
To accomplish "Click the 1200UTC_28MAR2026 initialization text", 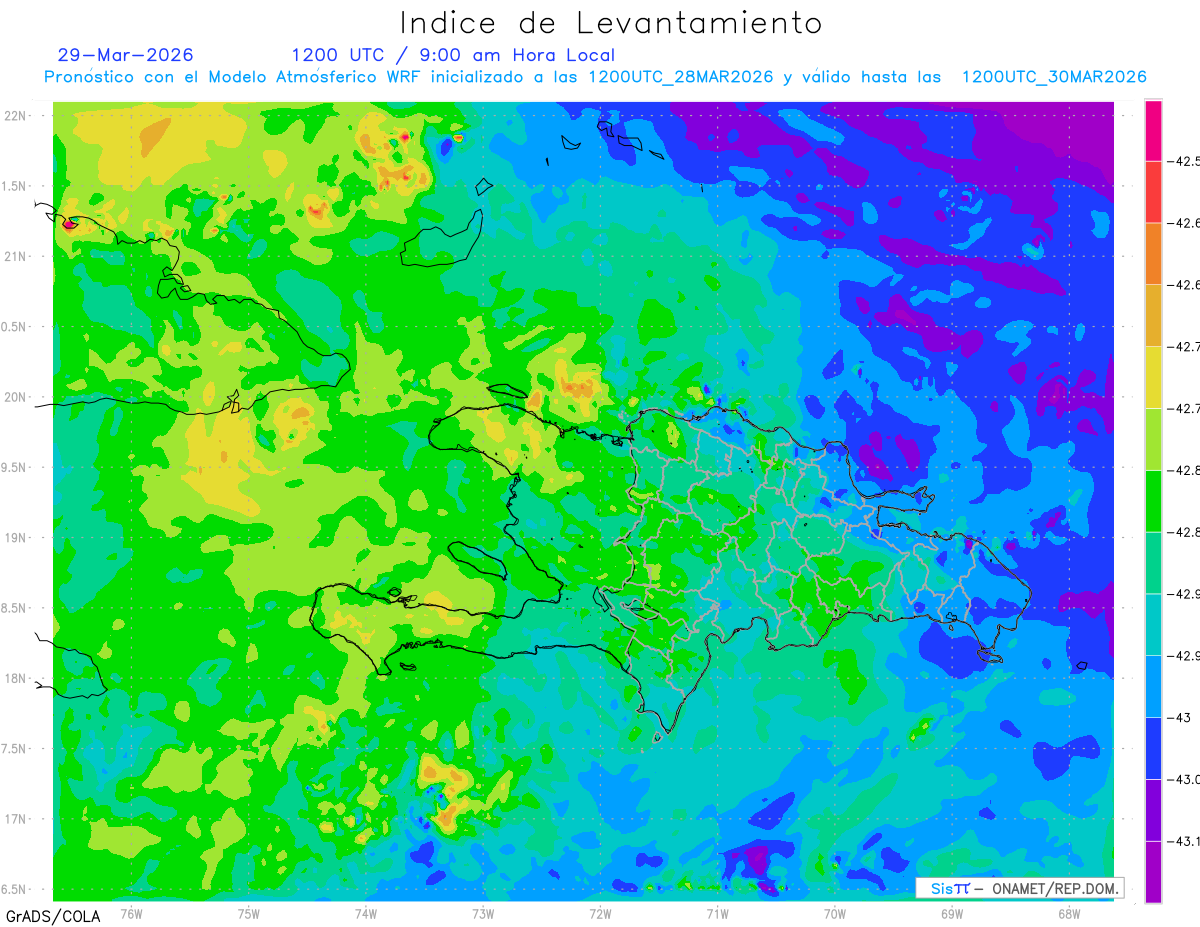I will point(681,77).
